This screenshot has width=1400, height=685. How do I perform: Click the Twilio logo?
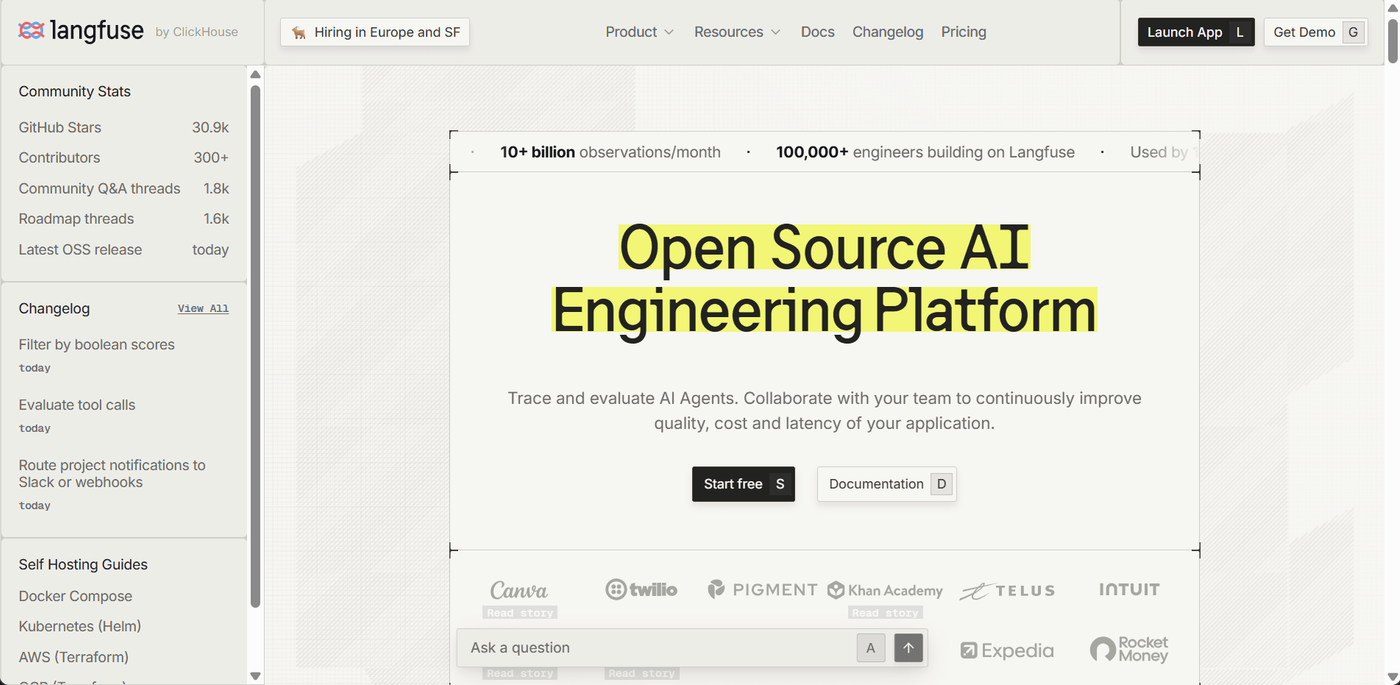641,590
